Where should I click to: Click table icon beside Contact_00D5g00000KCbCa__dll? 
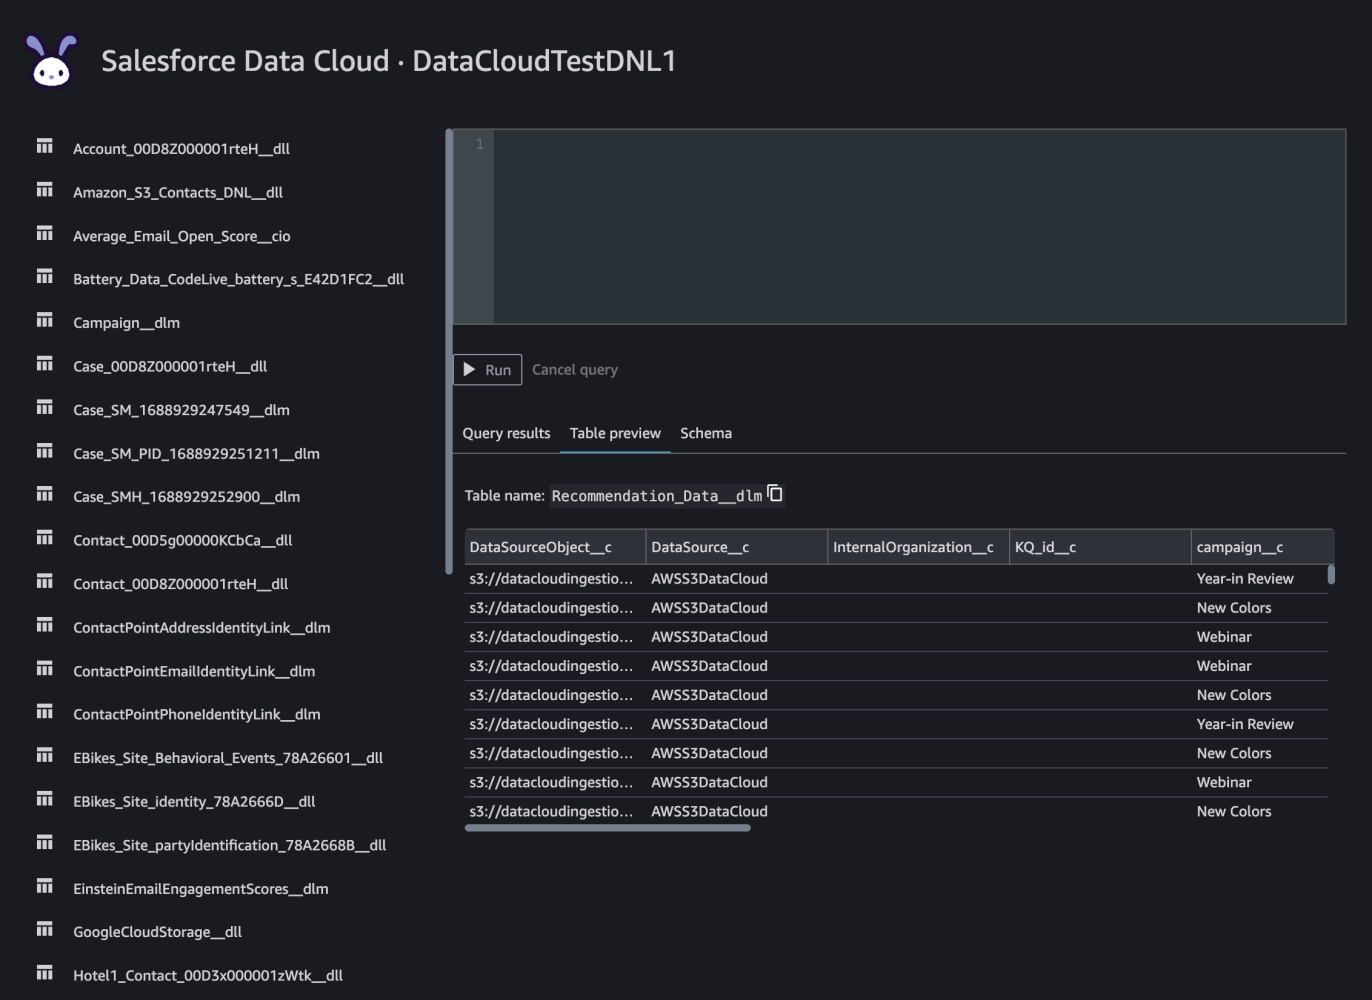(45, 538)
